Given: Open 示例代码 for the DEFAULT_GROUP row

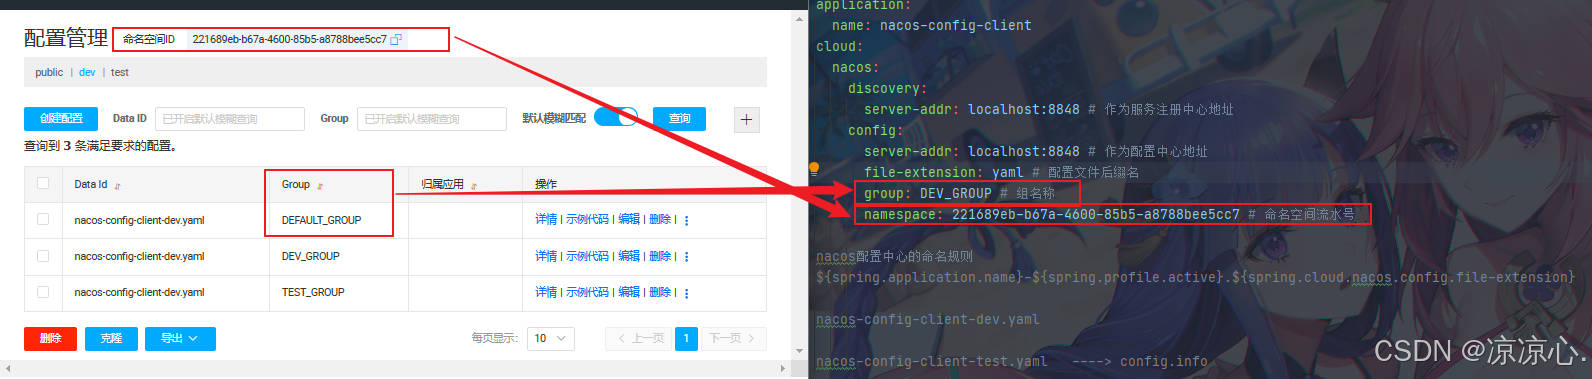Looking at the screenshot, I should pyautogui.click(x=587, y=220).
